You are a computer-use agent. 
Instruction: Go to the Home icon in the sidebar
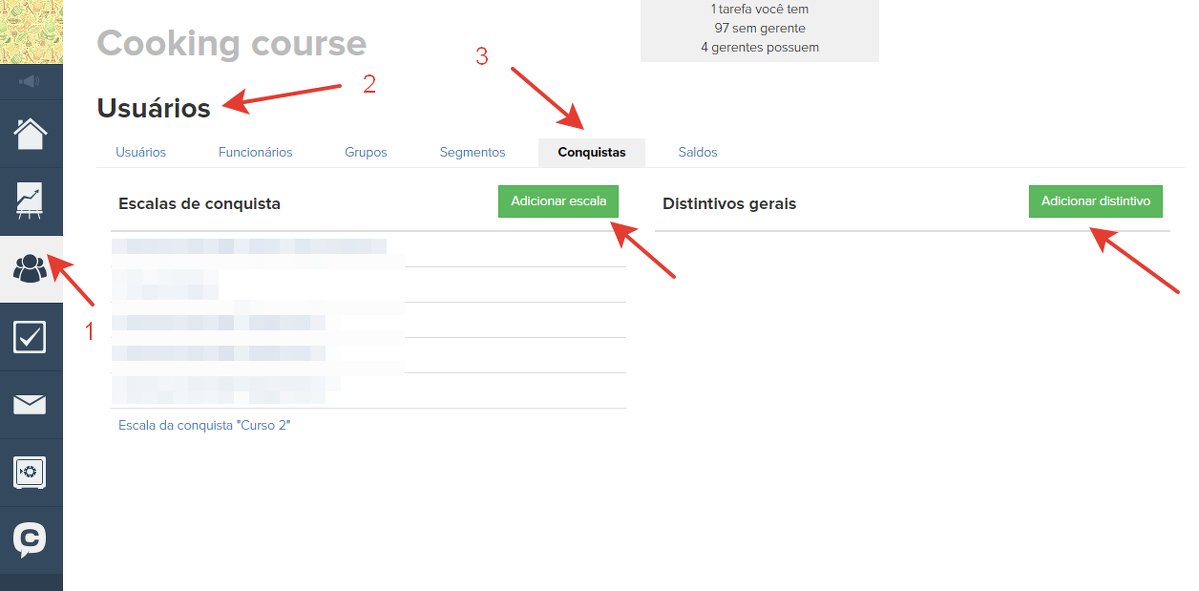(30, 132)
